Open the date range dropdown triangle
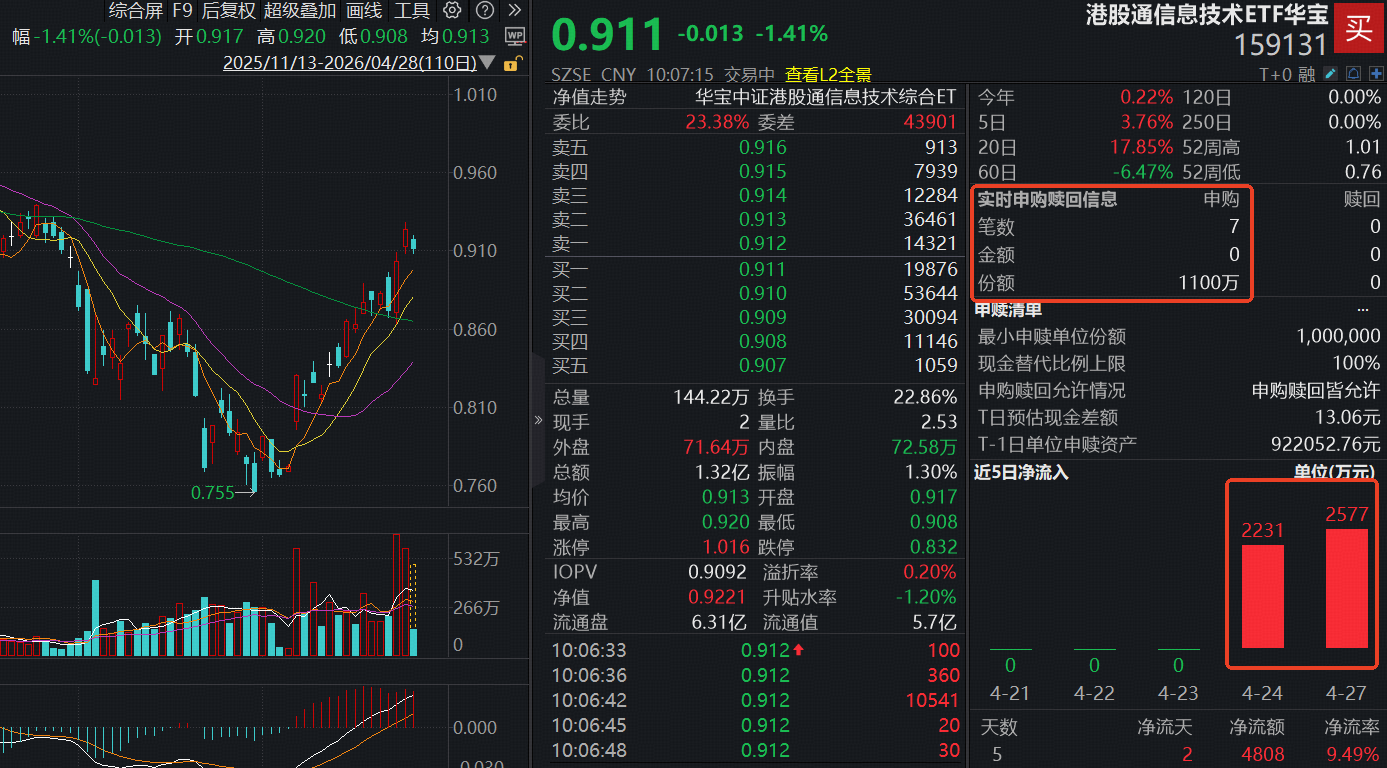 point(487,63)
